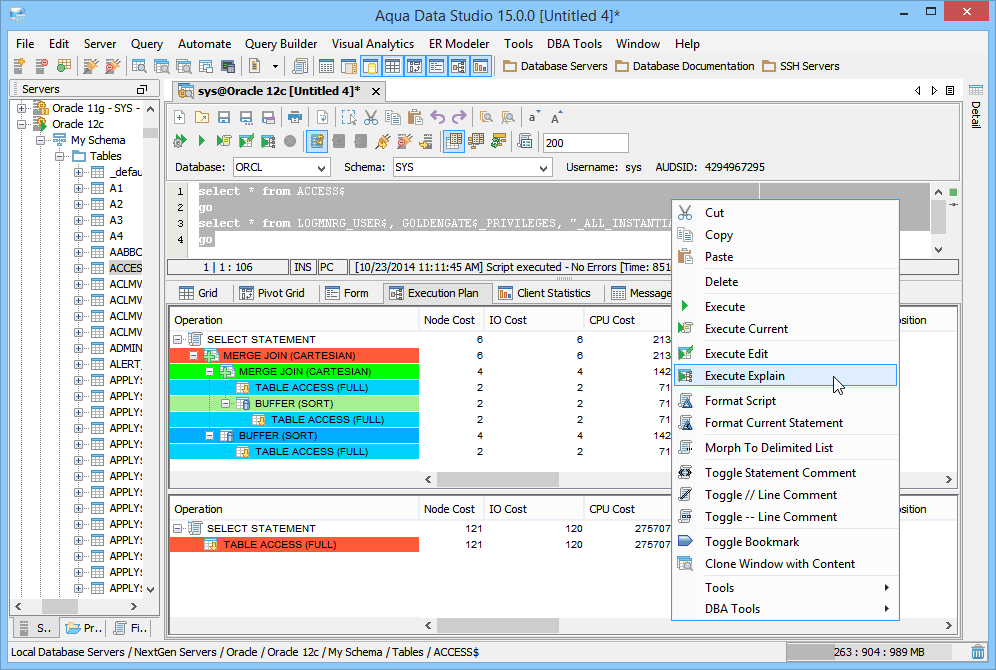Click the Detail panel icon at right edge
996x670 pixels.
pos(976,90)
